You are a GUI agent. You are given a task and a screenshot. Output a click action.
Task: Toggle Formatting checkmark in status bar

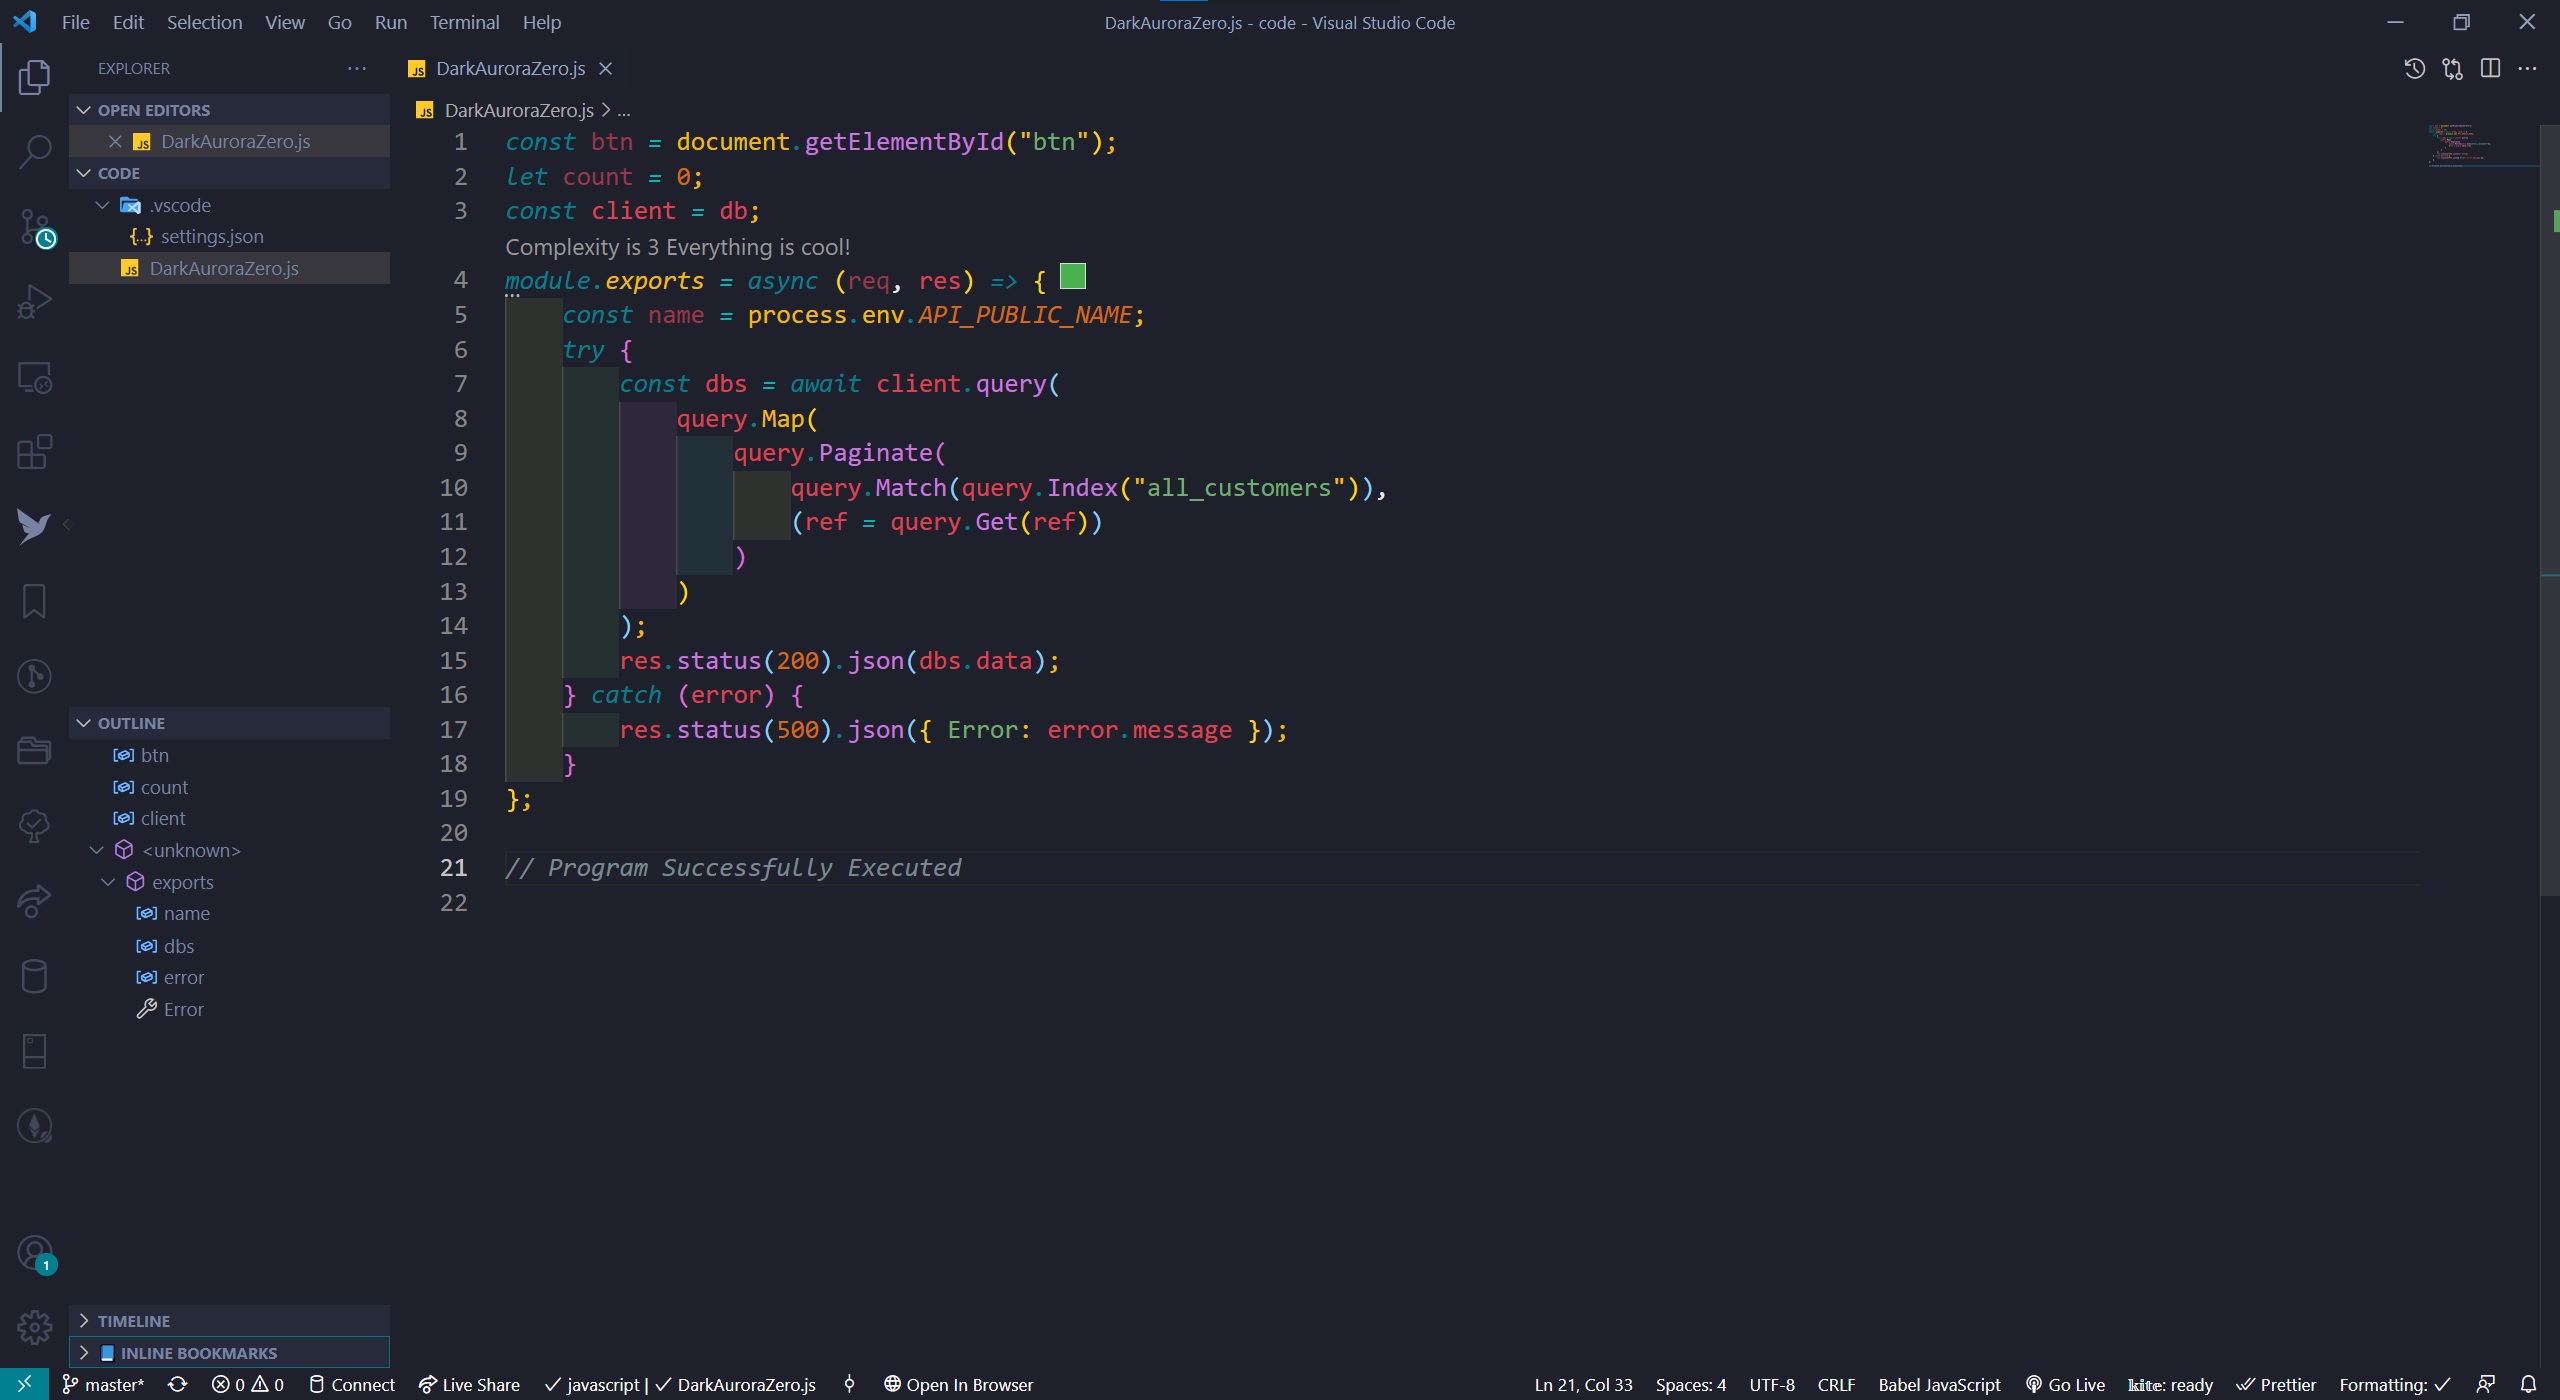pos(2394,1384)
